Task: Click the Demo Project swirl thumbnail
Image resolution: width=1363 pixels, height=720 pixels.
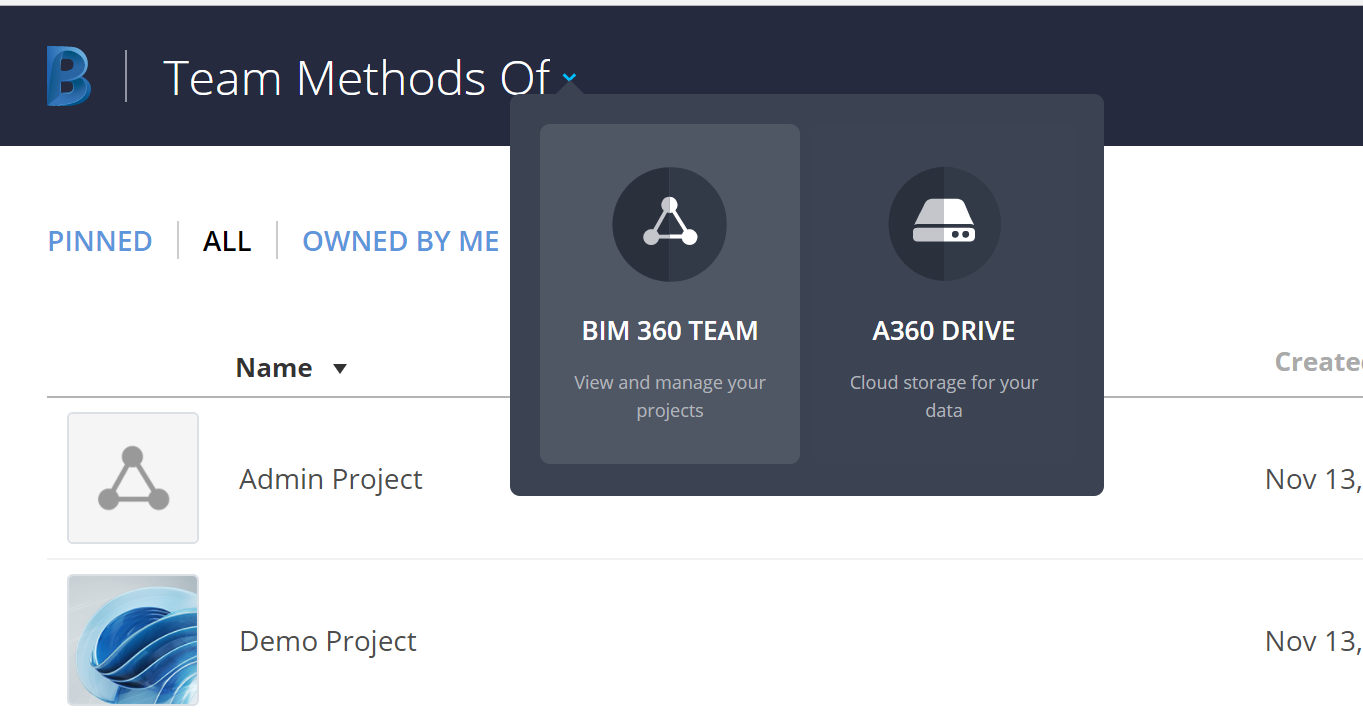Action: click(132, 640)
